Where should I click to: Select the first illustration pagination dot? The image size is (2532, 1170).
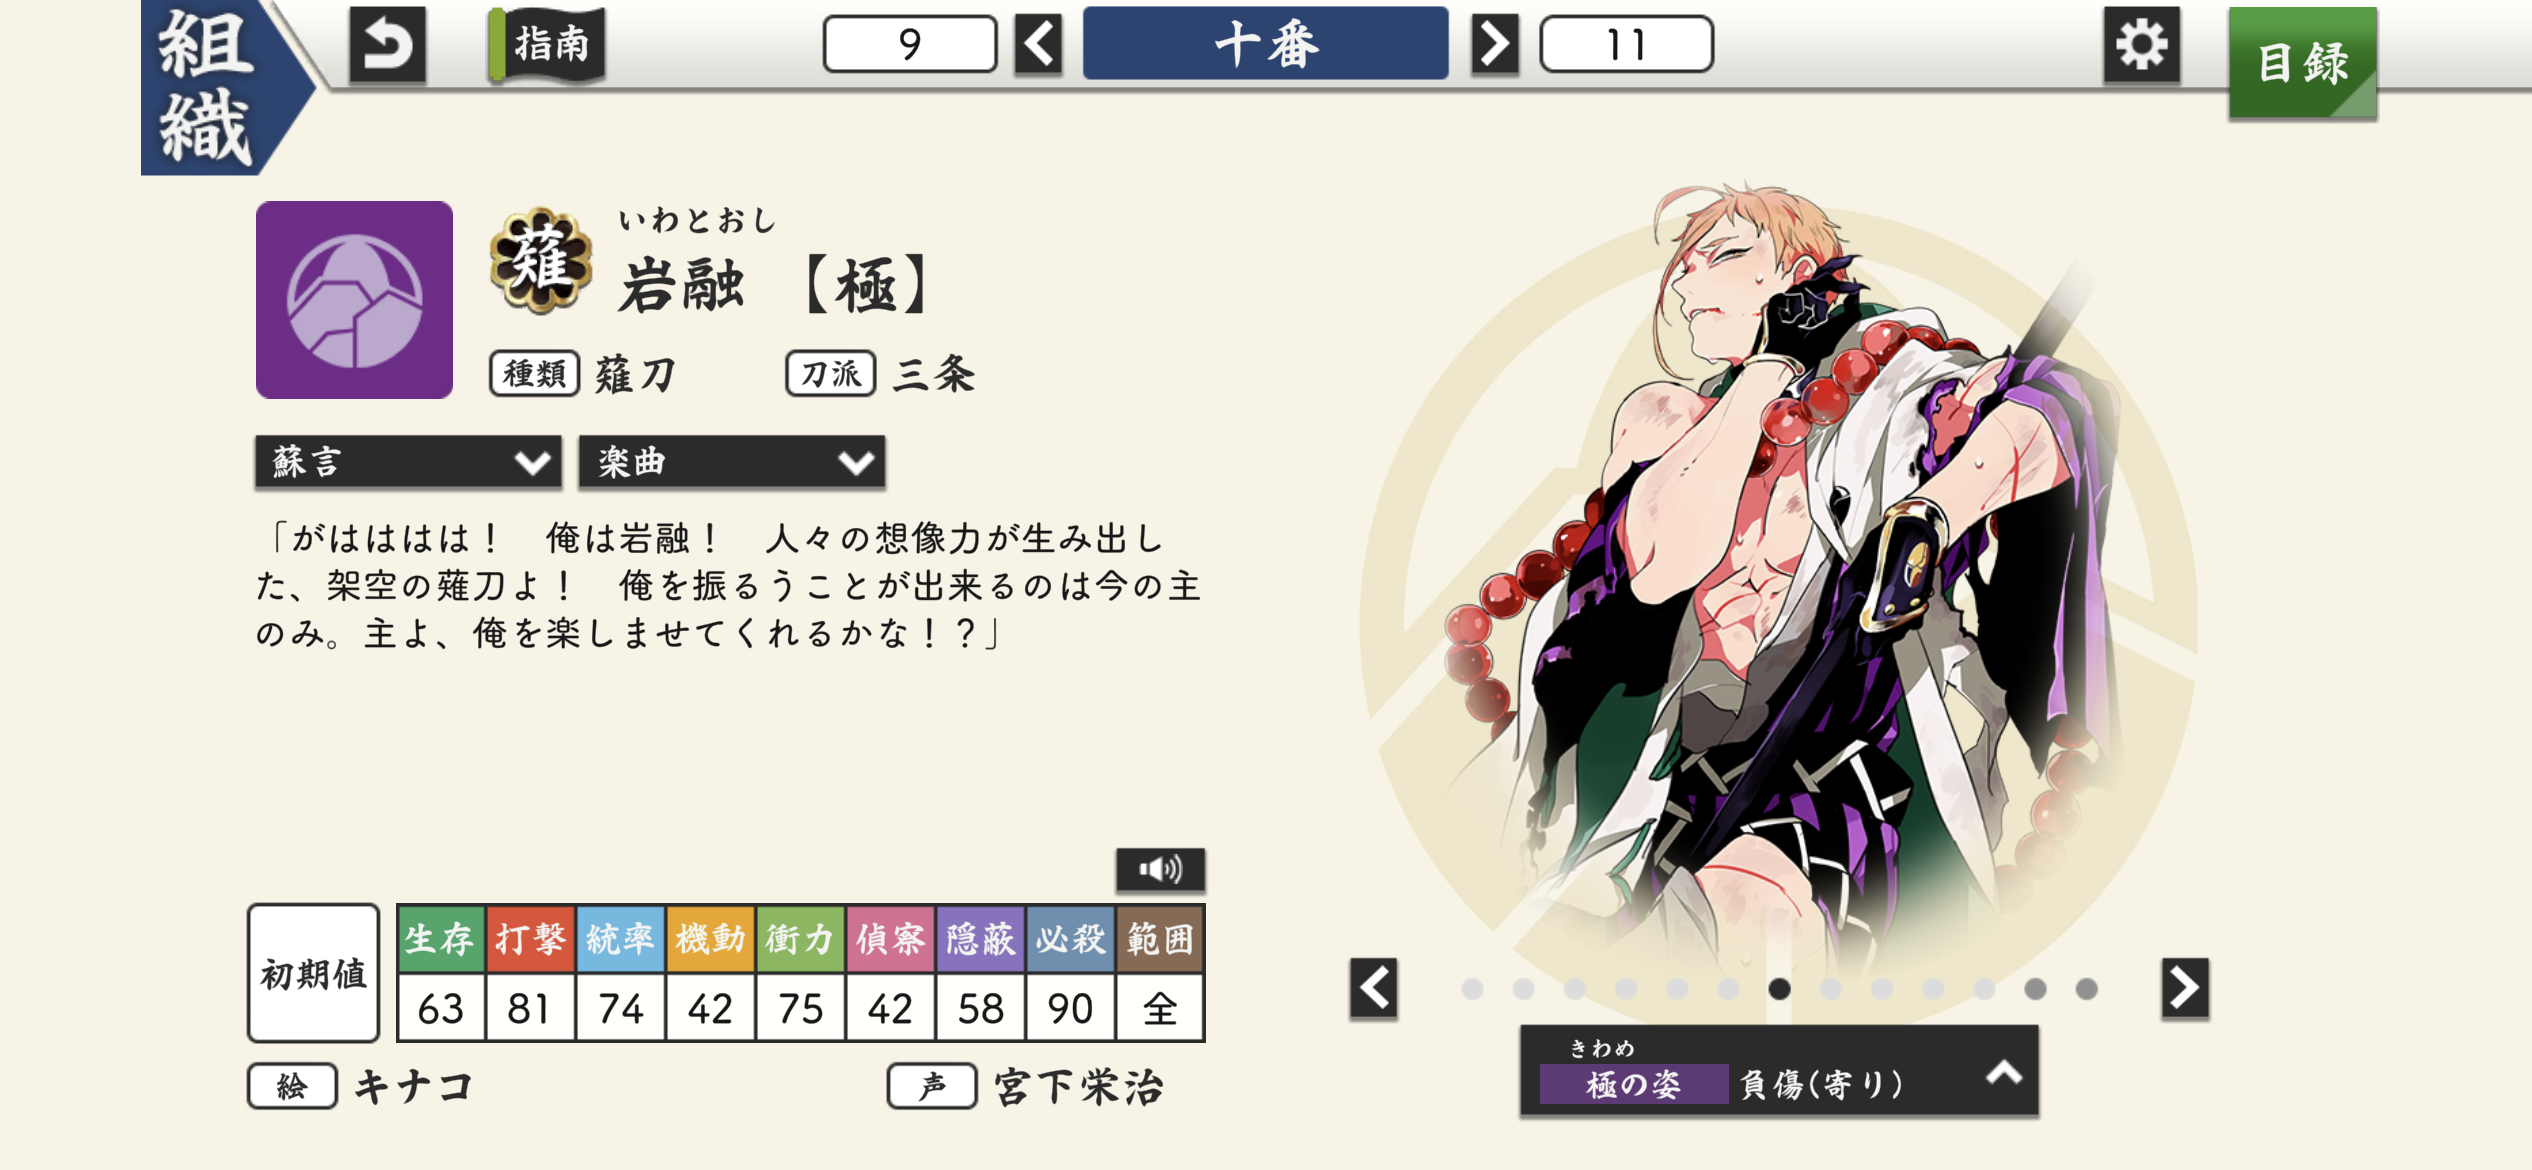1472,989
